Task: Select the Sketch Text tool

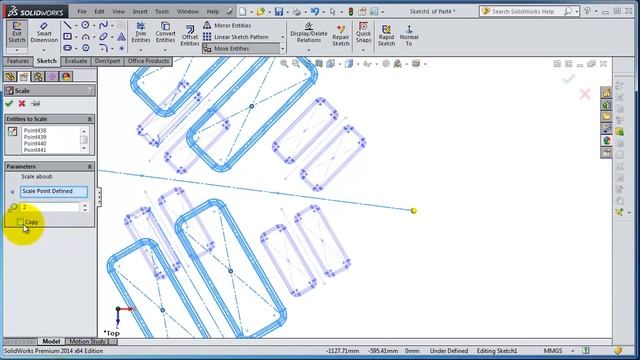Action: tap(121, 37)
